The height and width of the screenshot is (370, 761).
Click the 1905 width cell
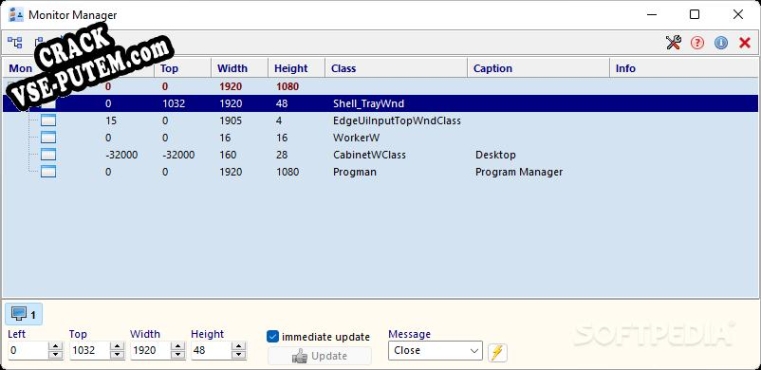231,120
